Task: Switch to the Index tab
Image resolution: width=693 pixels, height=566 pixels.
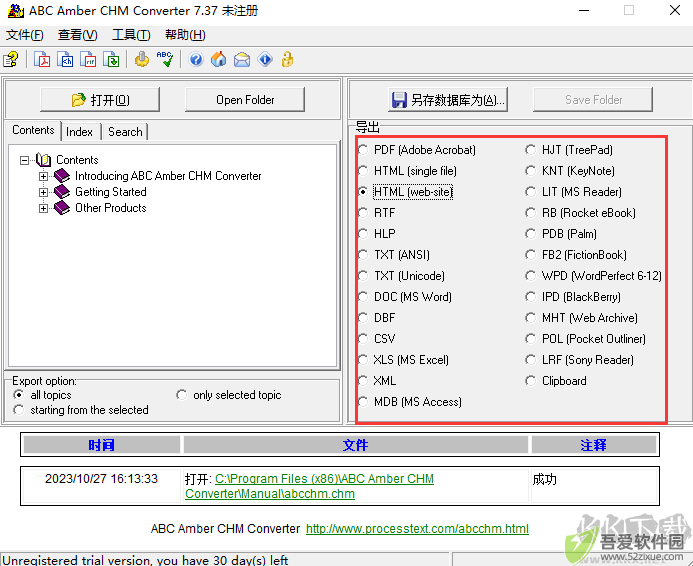Action: 80,132
